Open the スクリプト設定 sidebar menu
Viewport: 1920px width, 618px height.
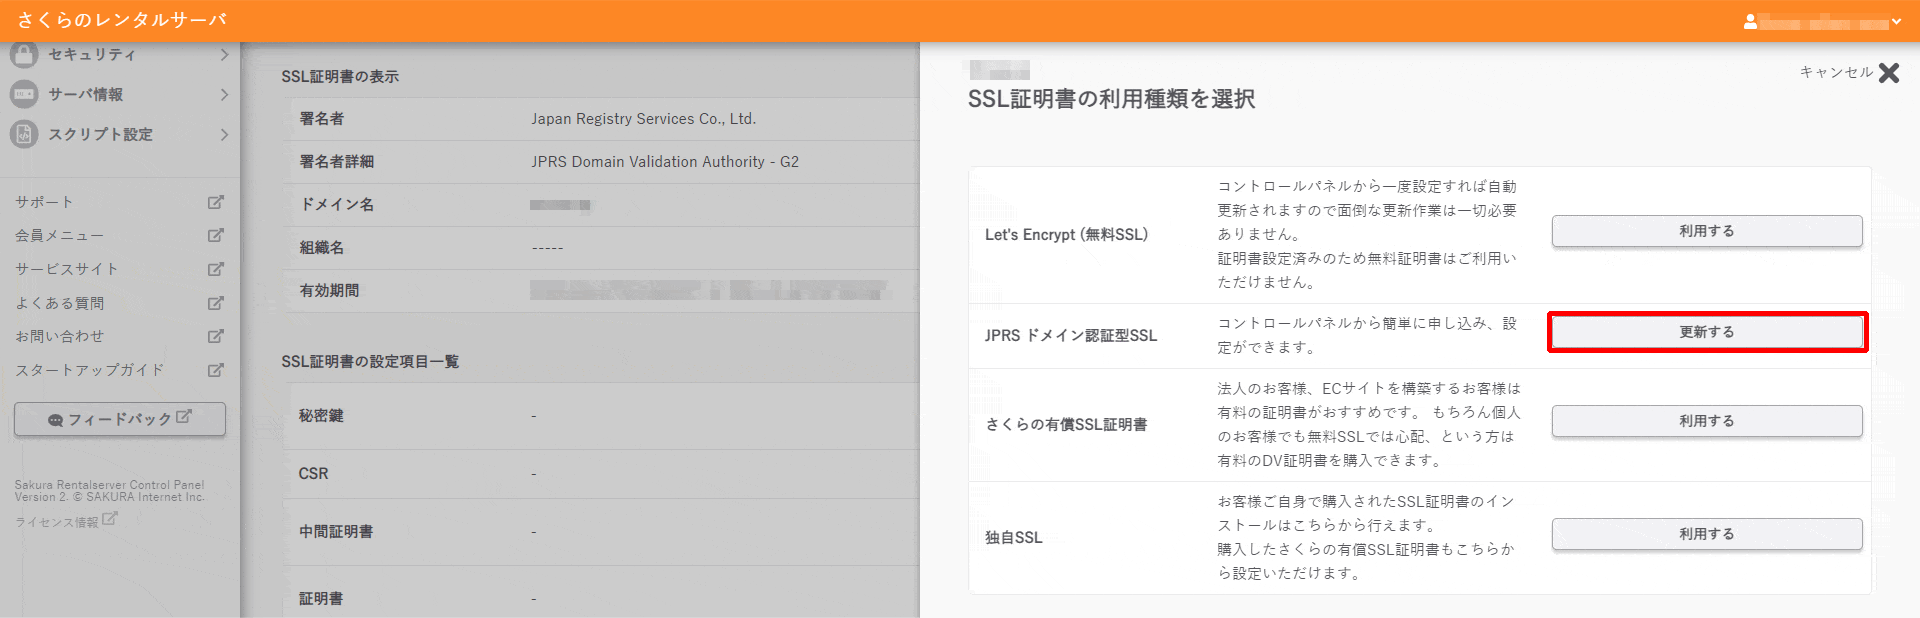[120, 134]
